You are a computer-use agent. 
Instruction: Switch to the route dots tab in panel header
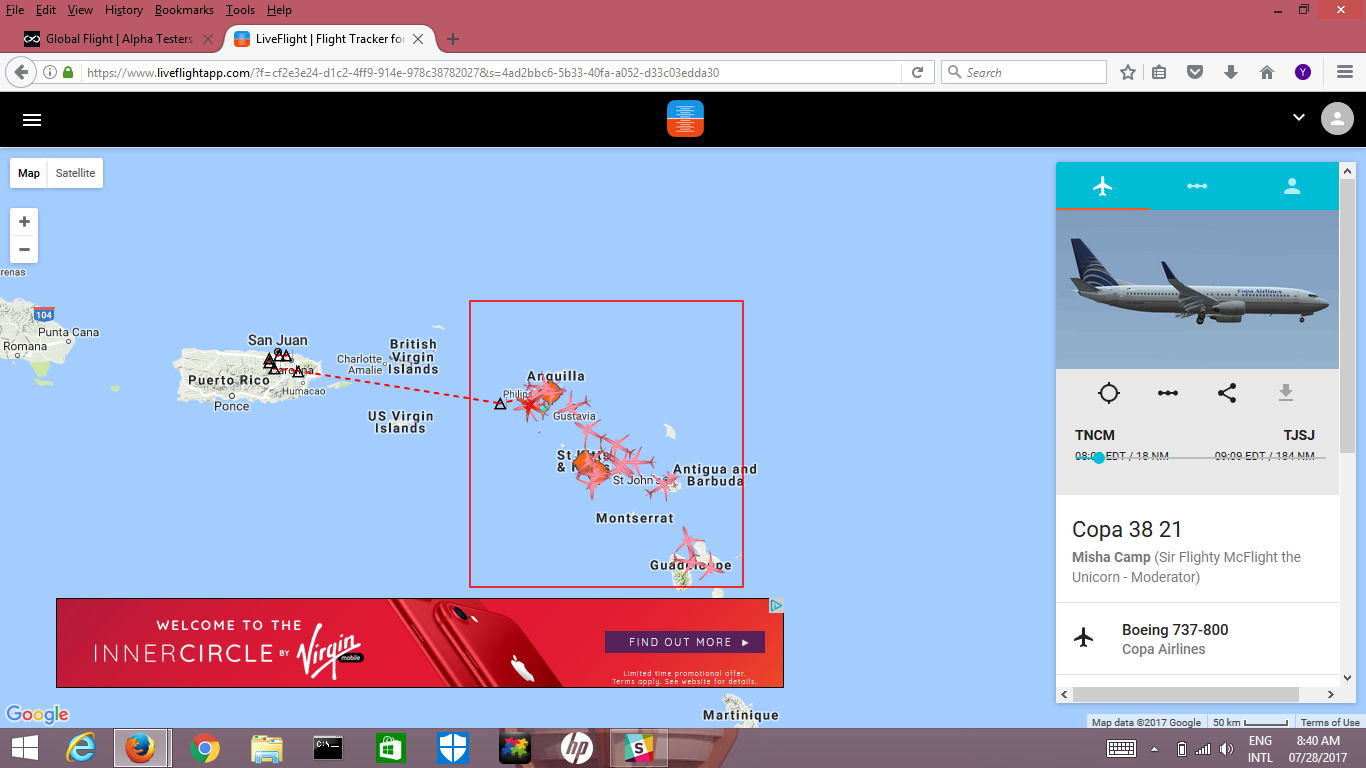coord(1197,186)
